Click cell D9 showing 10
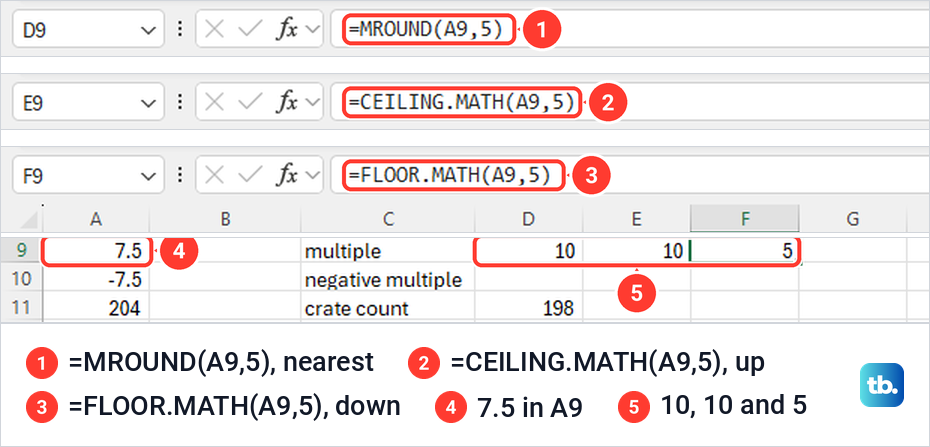Viewport: 930px width, 447px height. pyautogui.click(x=528, y=251)
